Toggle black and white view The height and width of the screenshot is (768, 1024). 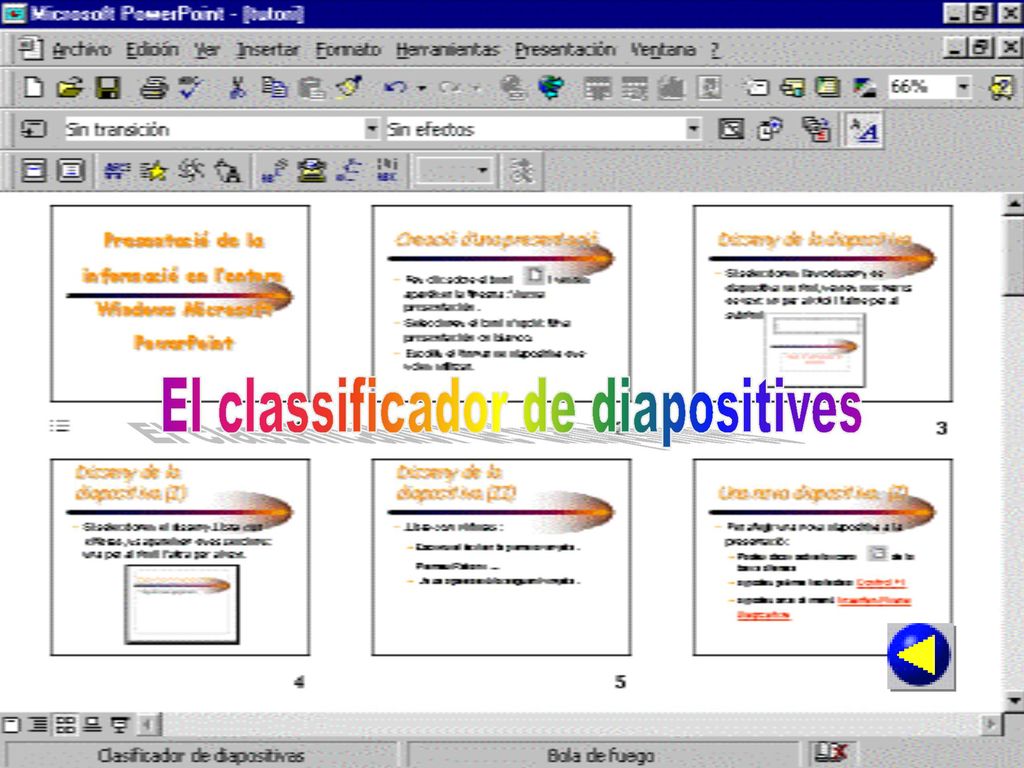coord(865,87)
